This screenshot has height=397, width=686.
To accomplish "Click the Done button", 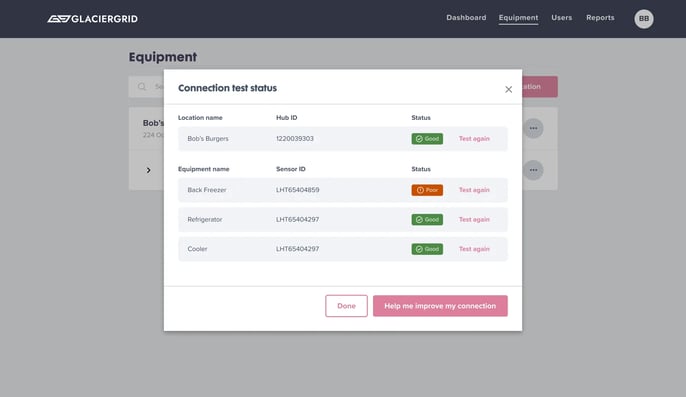I will pyautogui.click(x=346, y=306).
